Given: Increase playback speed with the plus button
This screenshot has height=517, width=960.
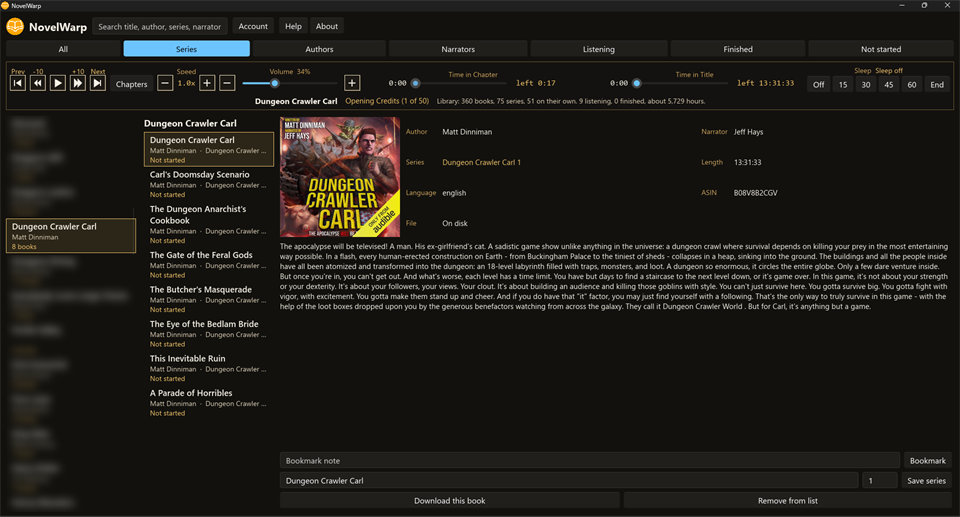Looking at the screenshot, I should [208, 83].
